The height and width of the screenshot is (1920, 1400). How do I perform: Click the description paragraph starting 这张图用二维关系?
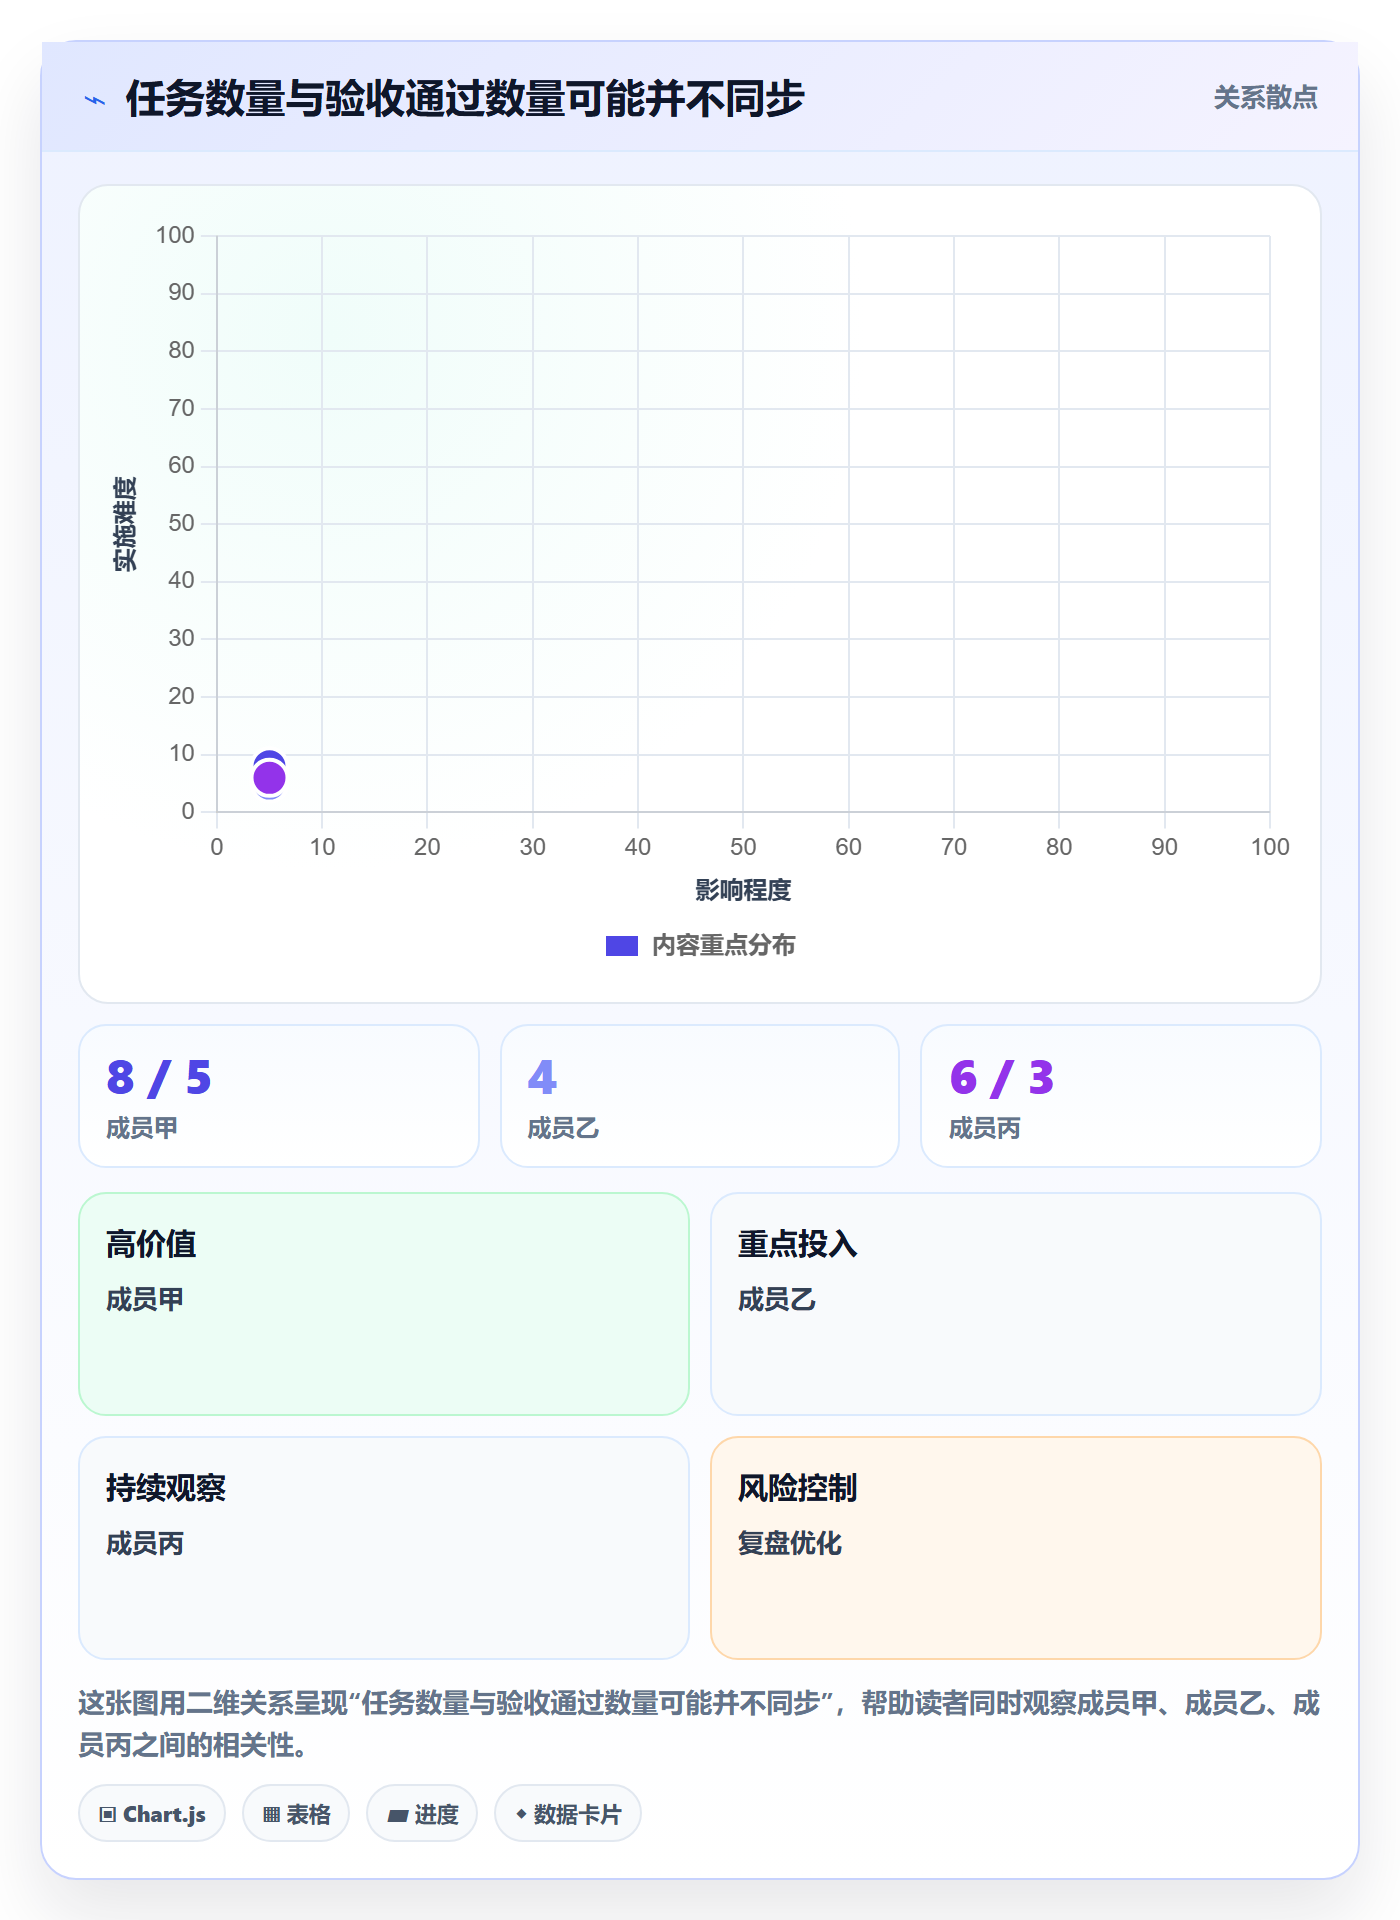click(x=699, y=1724)
